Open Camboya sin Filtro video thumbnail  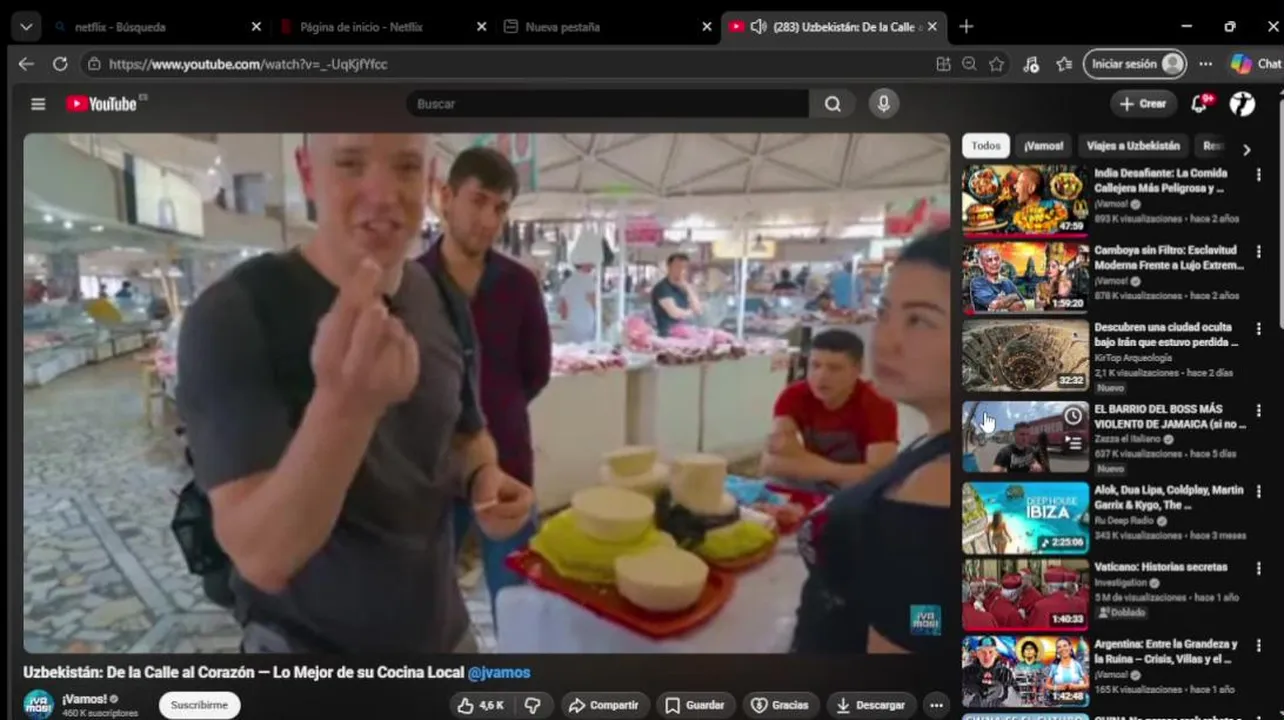1025,277
